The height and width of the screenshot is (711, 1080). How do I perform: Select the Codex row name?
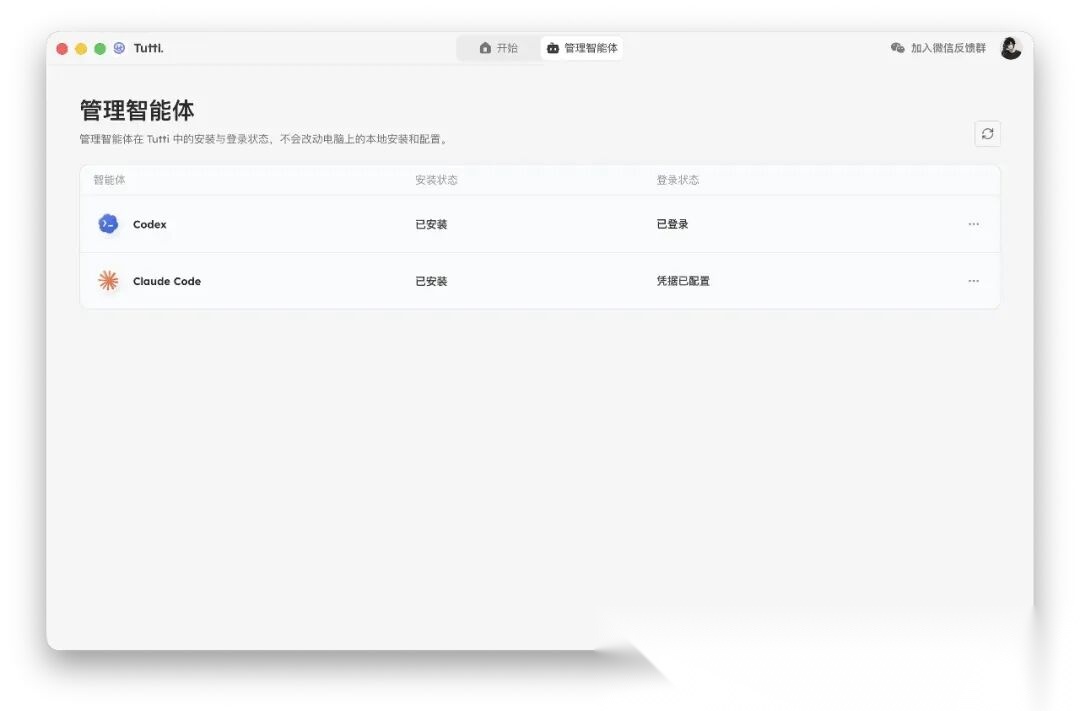tap(149, 225)
